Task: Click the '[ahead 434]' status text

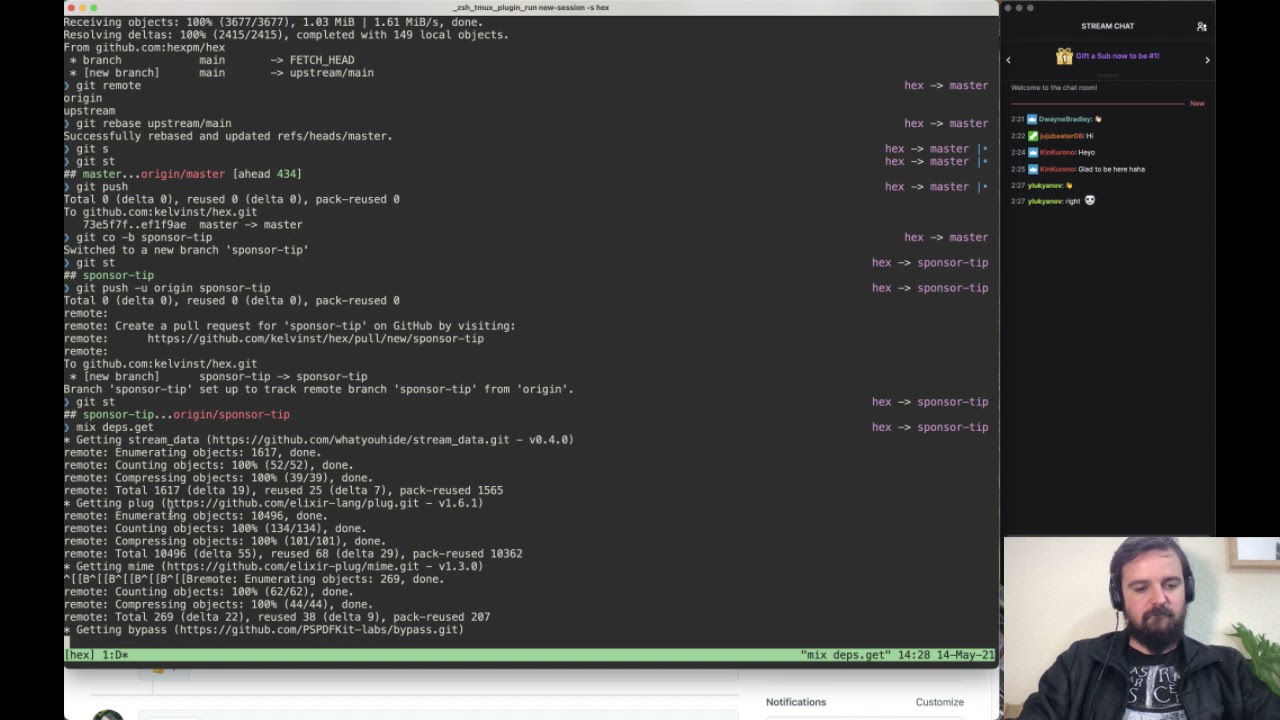Action: coord(267,174)
